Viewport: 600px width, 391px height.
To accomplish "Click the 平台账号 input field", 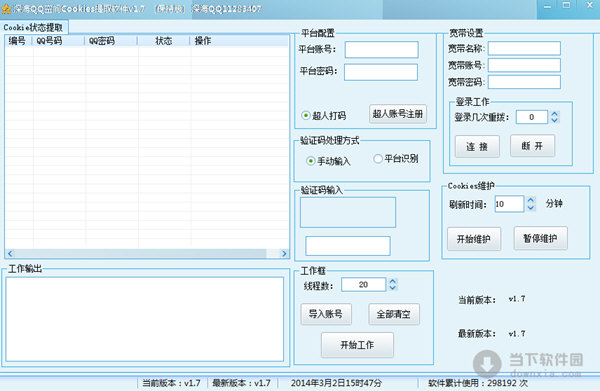I will pyautogui.click(x=382, y=50).
